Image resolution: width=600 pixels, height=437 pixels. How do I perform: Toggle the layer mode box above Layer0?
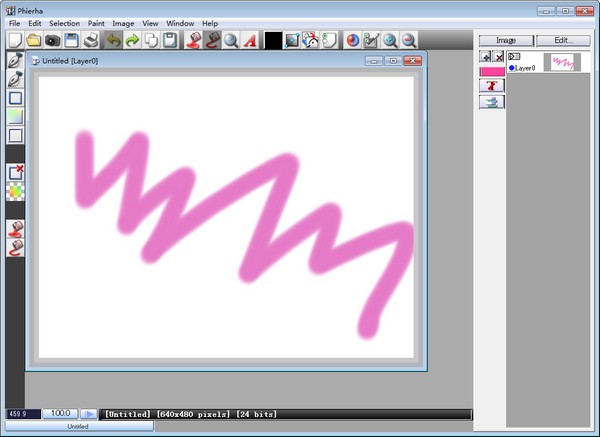pos(514,57)
